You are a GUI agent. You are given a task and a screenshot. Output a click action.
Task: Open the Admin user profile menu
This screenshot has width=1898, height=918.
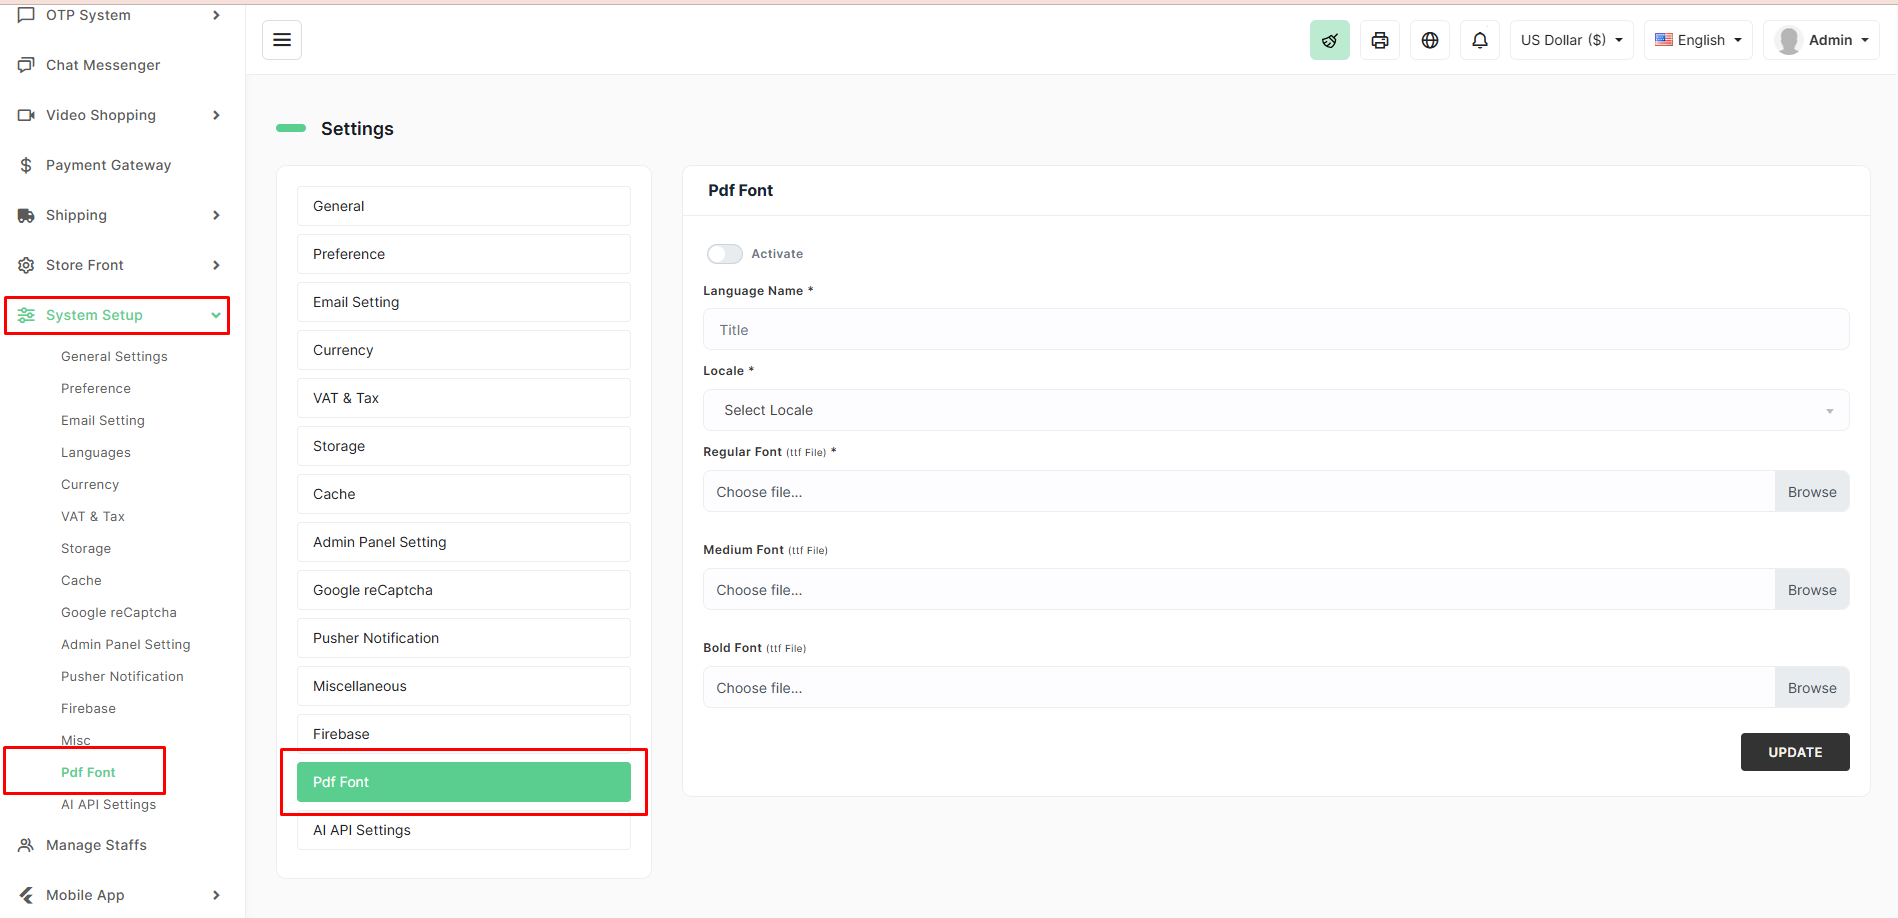click(x=1821, y=40)
